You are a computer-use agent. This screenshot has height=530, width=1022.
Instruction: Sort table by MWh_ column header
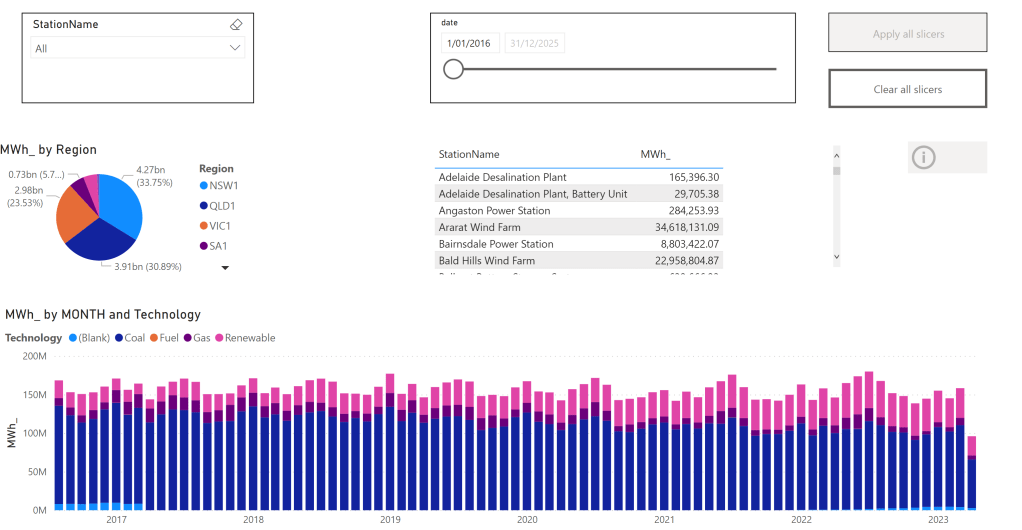[656, 154]
